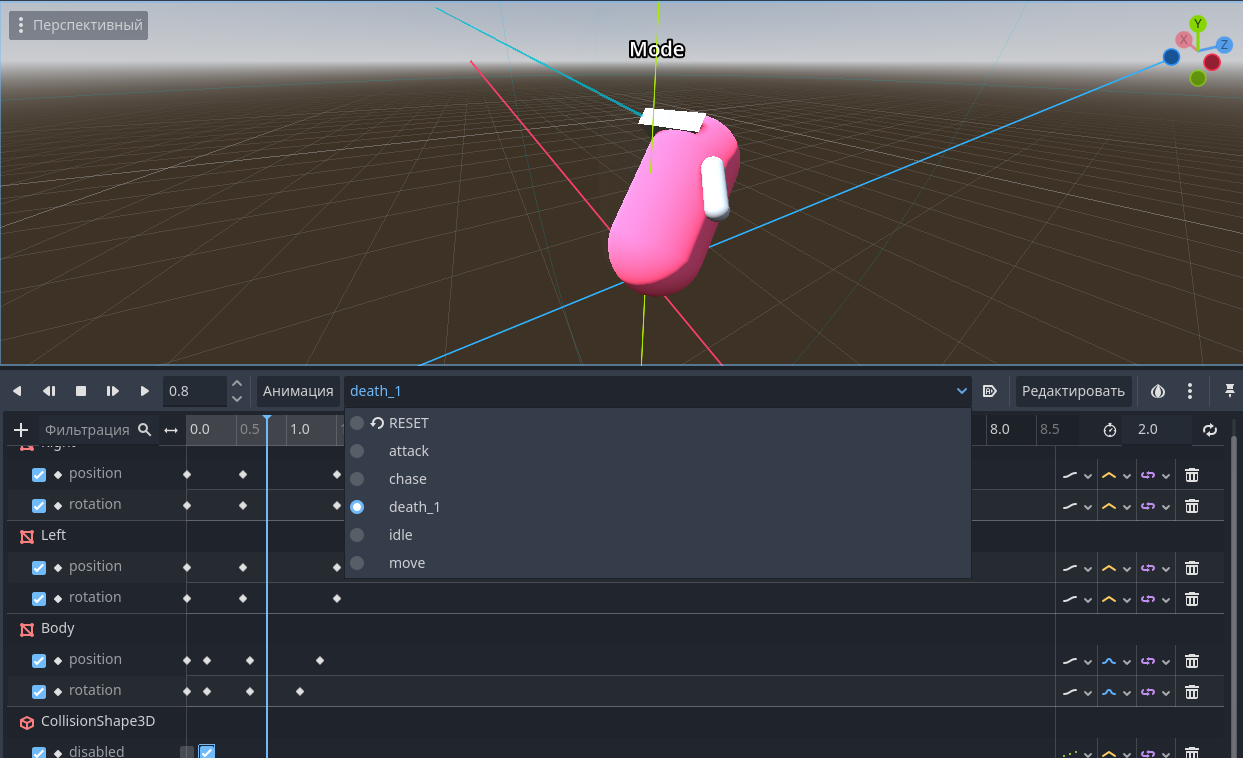This screenshot has height=758, width=1243.
Task: Click the animation length field showing 2.0
Action: pos(1155,430)
